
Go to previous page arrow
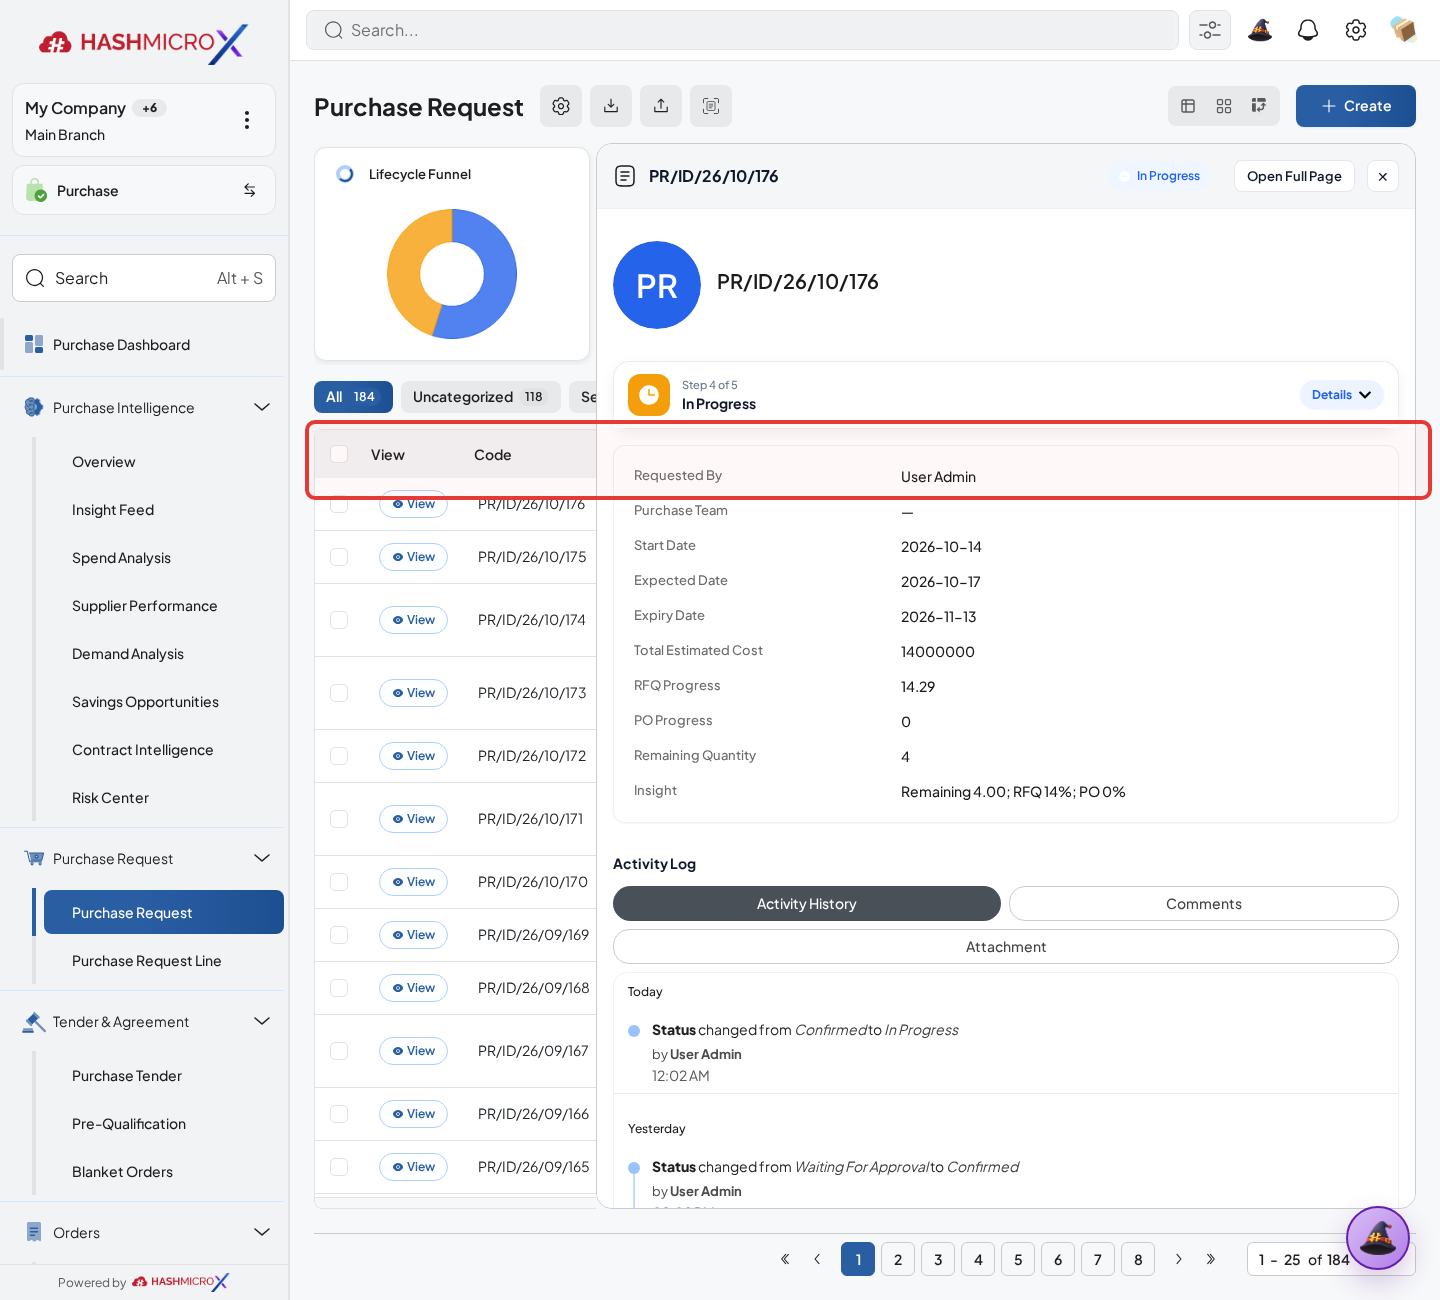817,1259
